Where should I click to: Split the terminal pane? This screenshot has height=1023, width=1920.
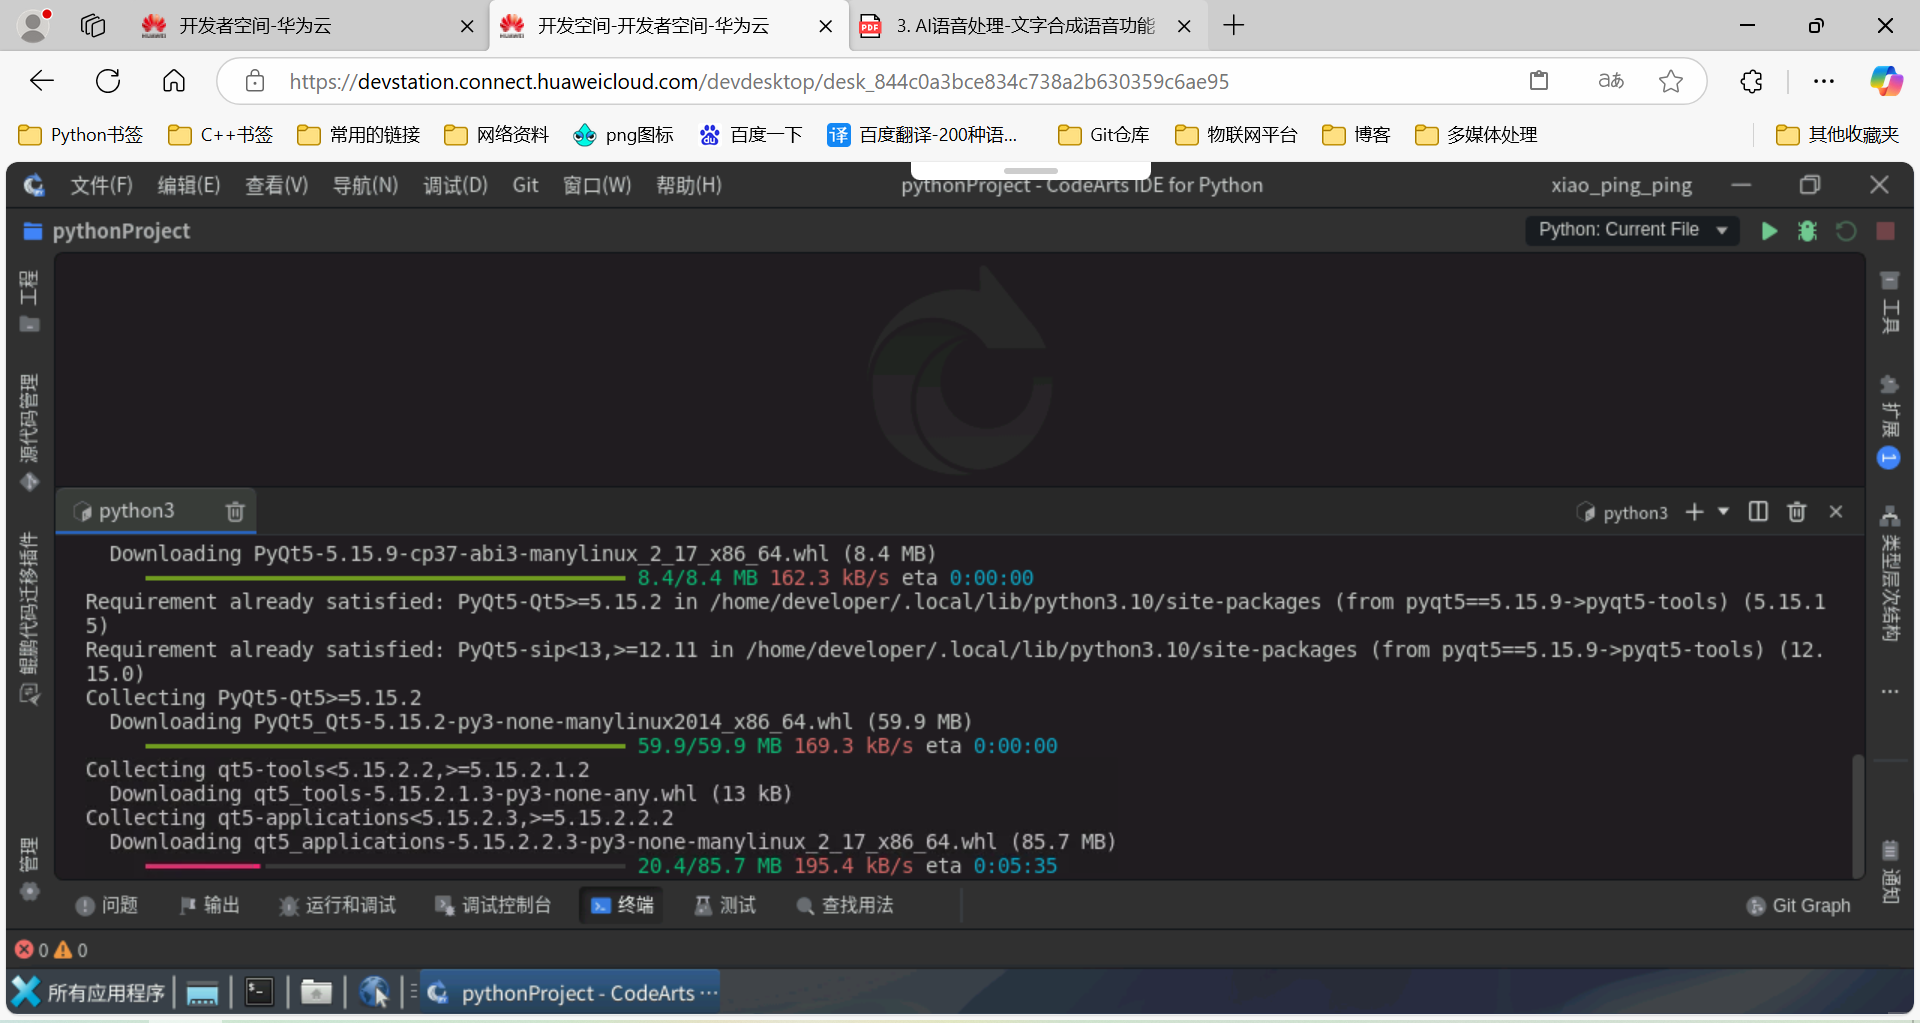tap(1758, 511)
